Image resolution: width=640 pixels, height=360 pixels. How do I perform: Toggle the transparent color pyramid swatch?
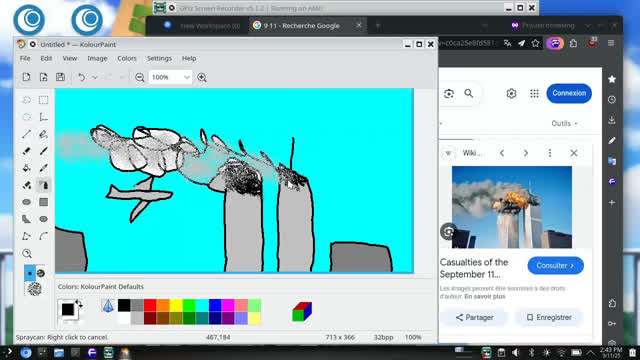click(108, 306)
